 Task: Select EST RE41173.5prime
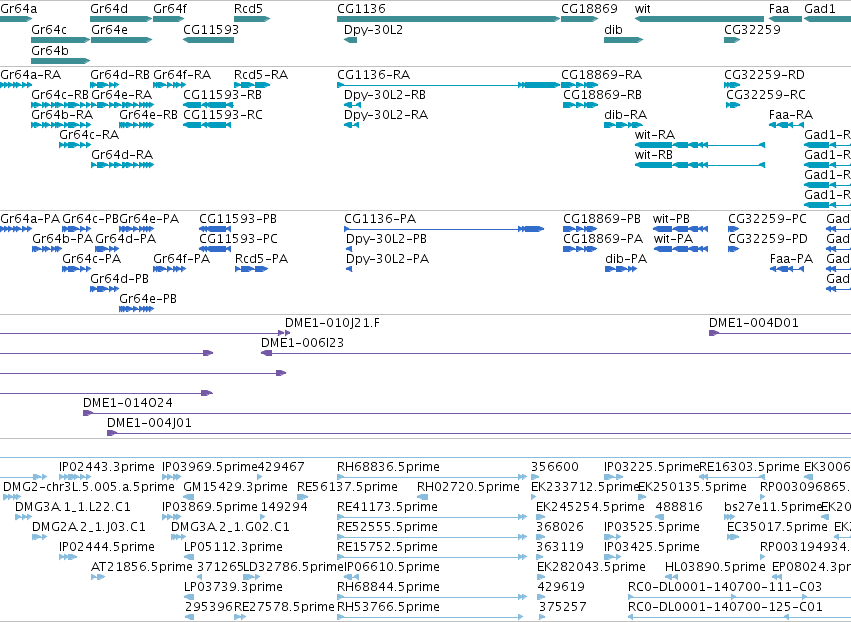click(x=388, y=506)
